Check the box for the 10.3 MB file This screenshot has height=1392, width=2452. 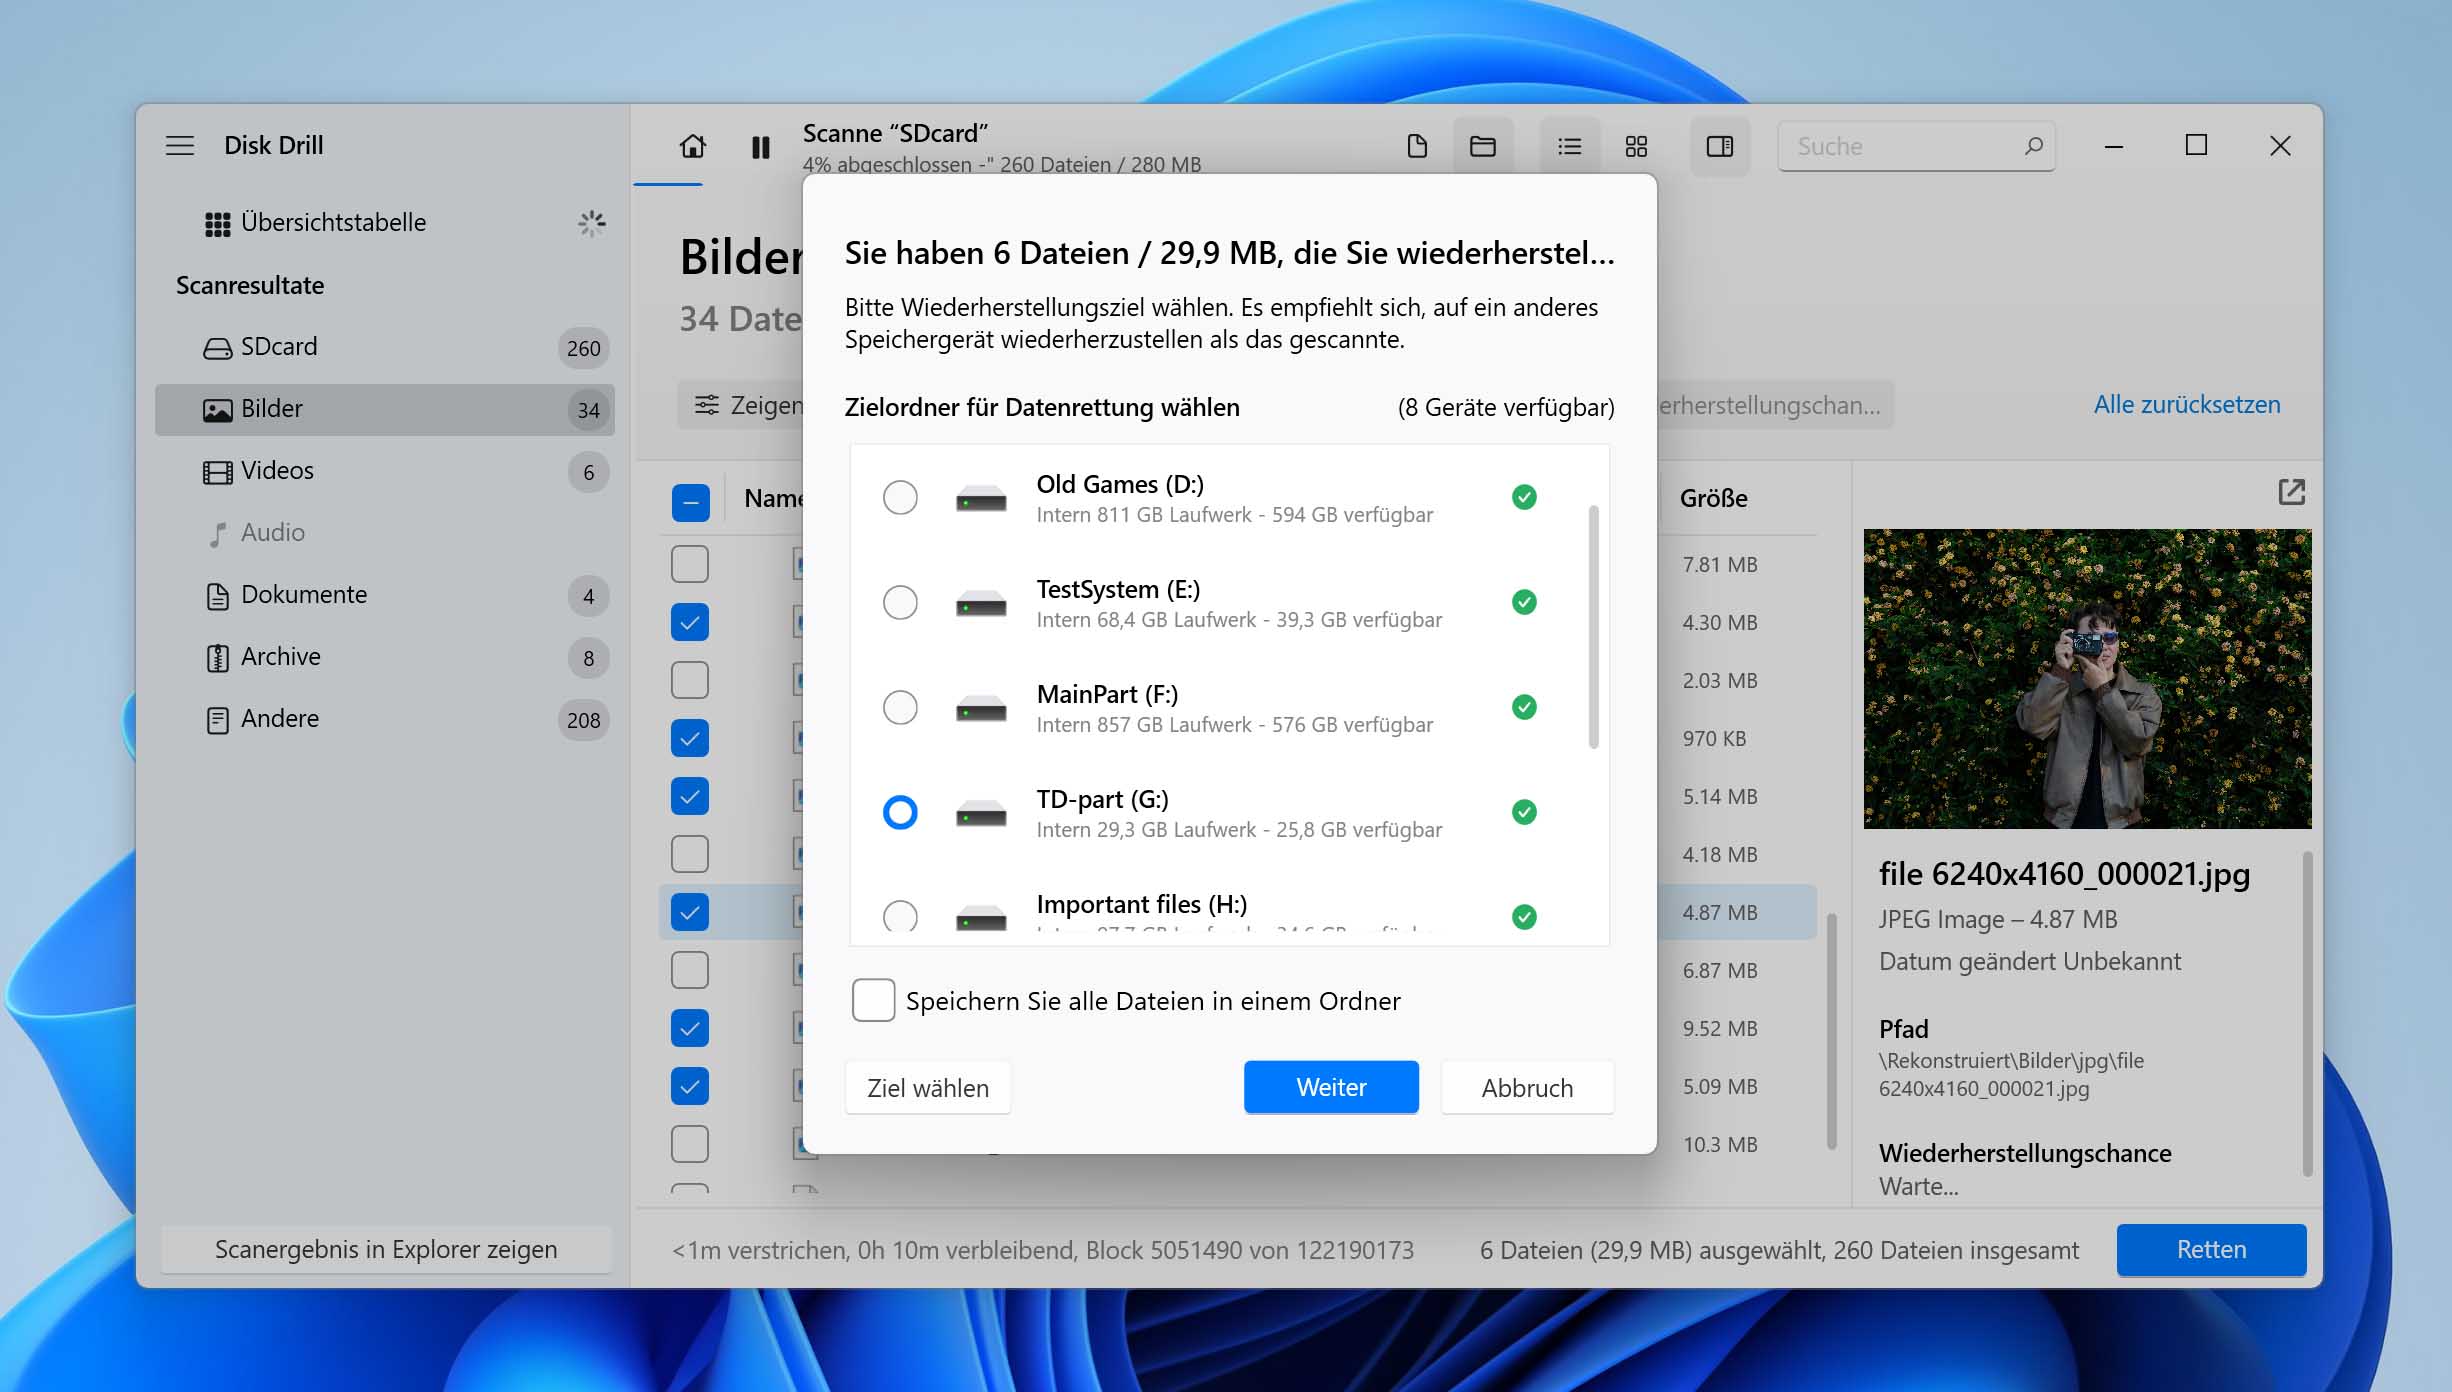point(690,1144)
